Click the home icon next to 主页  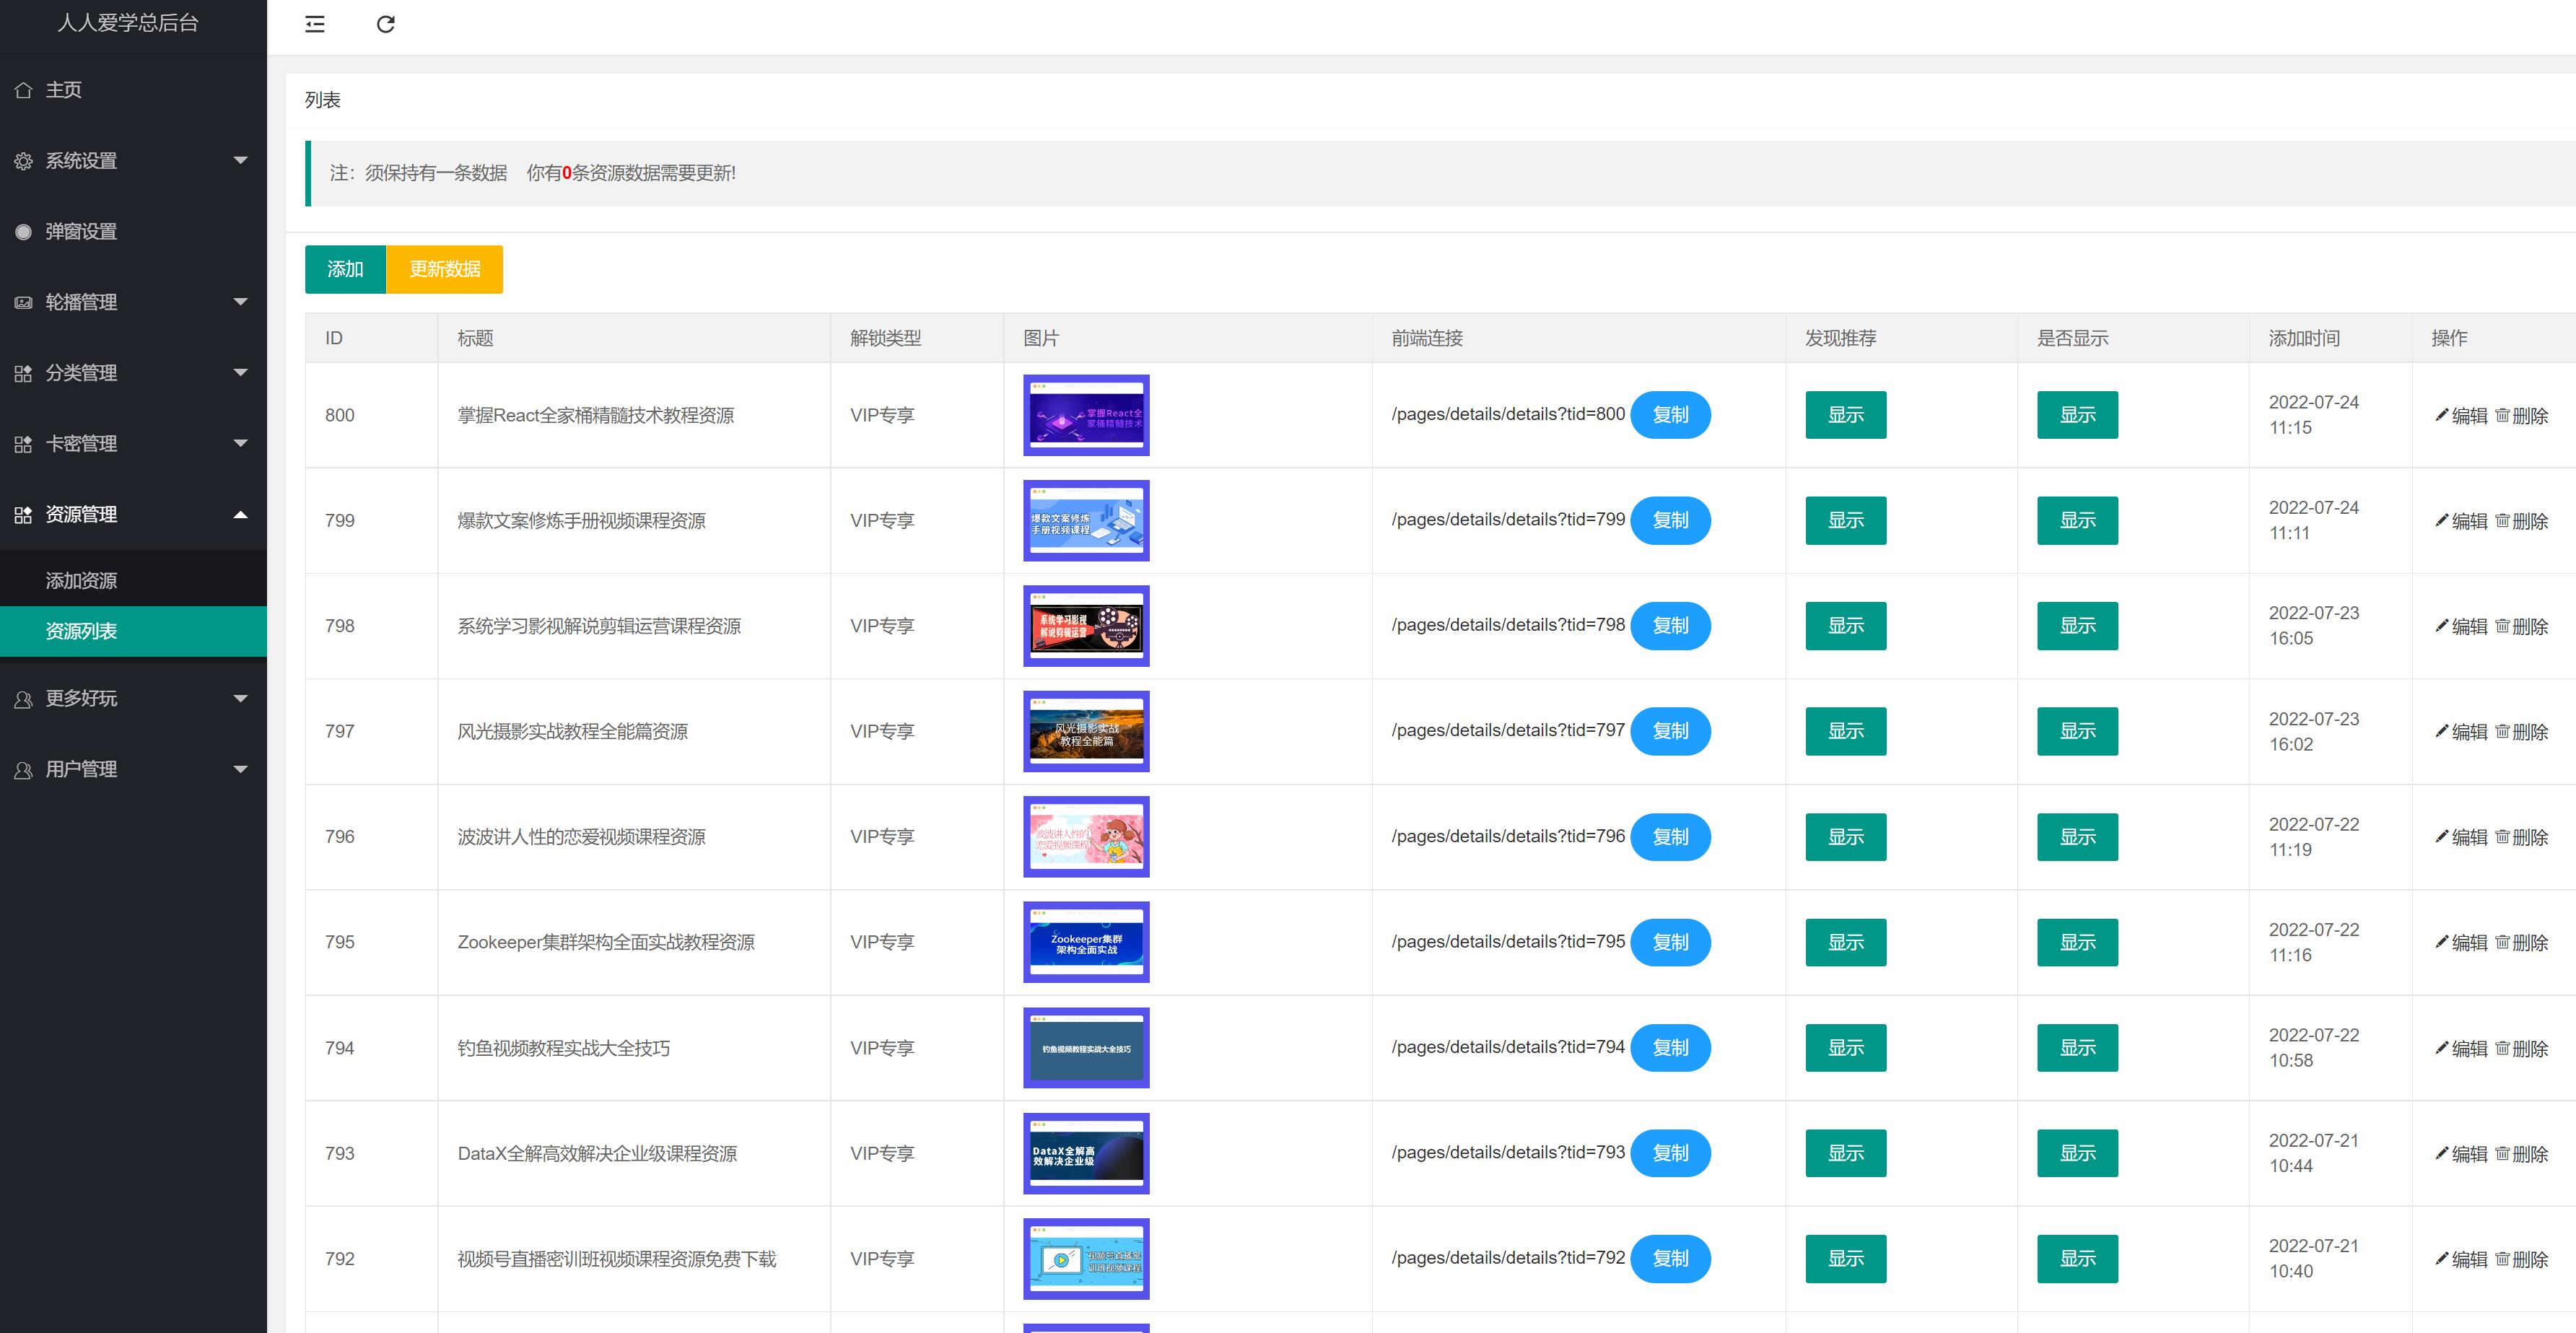(23, 90)
